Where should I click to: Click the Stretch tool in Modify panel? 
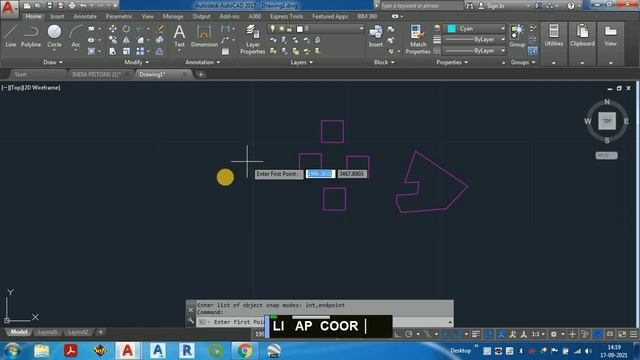click(x=113, y=51)
